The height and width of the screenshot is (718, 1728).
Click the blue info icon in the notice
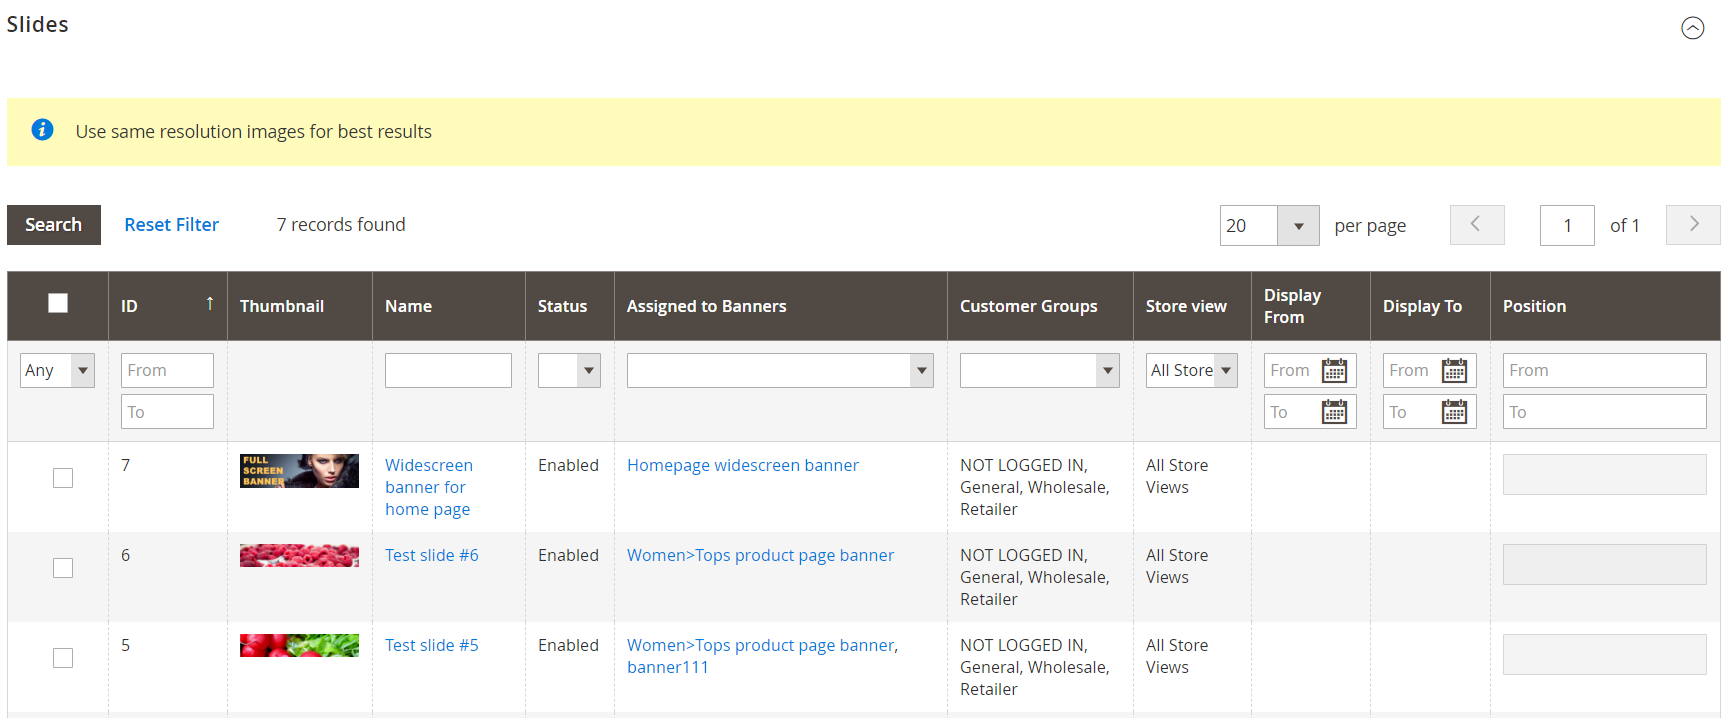tap(42, 130)
